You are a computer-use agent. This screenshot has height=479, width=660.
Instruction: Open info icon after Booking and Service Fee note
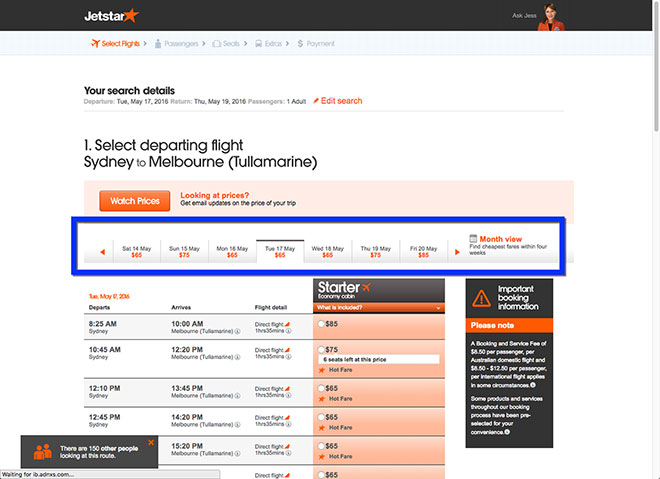click(x=533, y=385)
